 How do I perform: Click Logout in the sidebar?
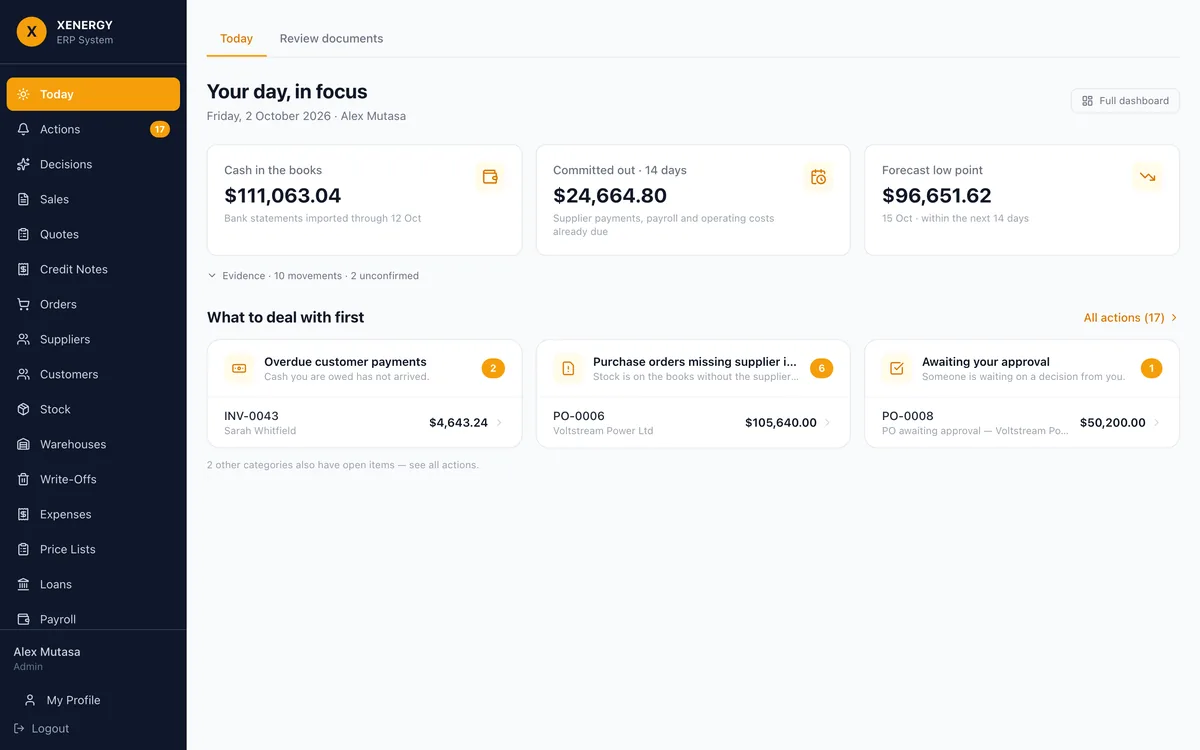[41, 728]
